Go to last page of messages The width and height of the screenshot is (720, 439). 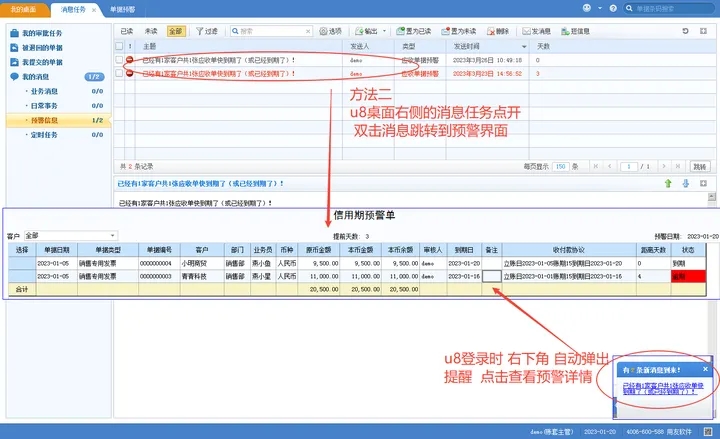point(677,166)
